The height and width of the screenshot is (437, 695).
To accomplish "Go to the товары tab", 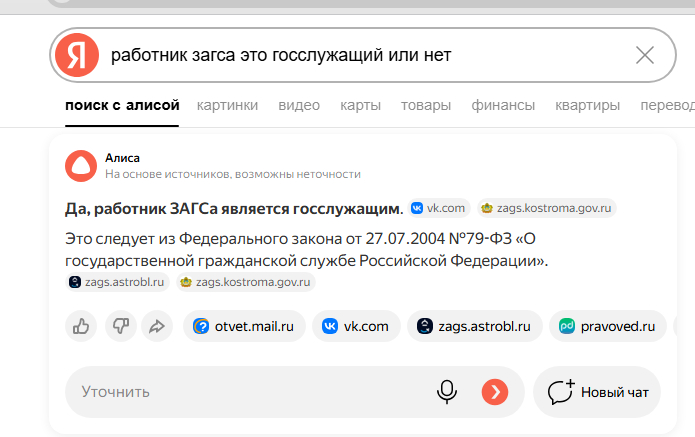I will coord(426,105).
